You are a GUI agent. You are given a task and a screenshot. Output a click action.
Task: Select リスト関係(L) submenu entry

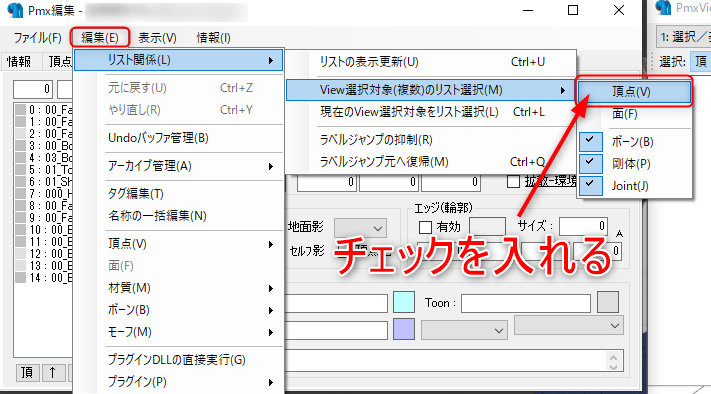pos(179,60)
